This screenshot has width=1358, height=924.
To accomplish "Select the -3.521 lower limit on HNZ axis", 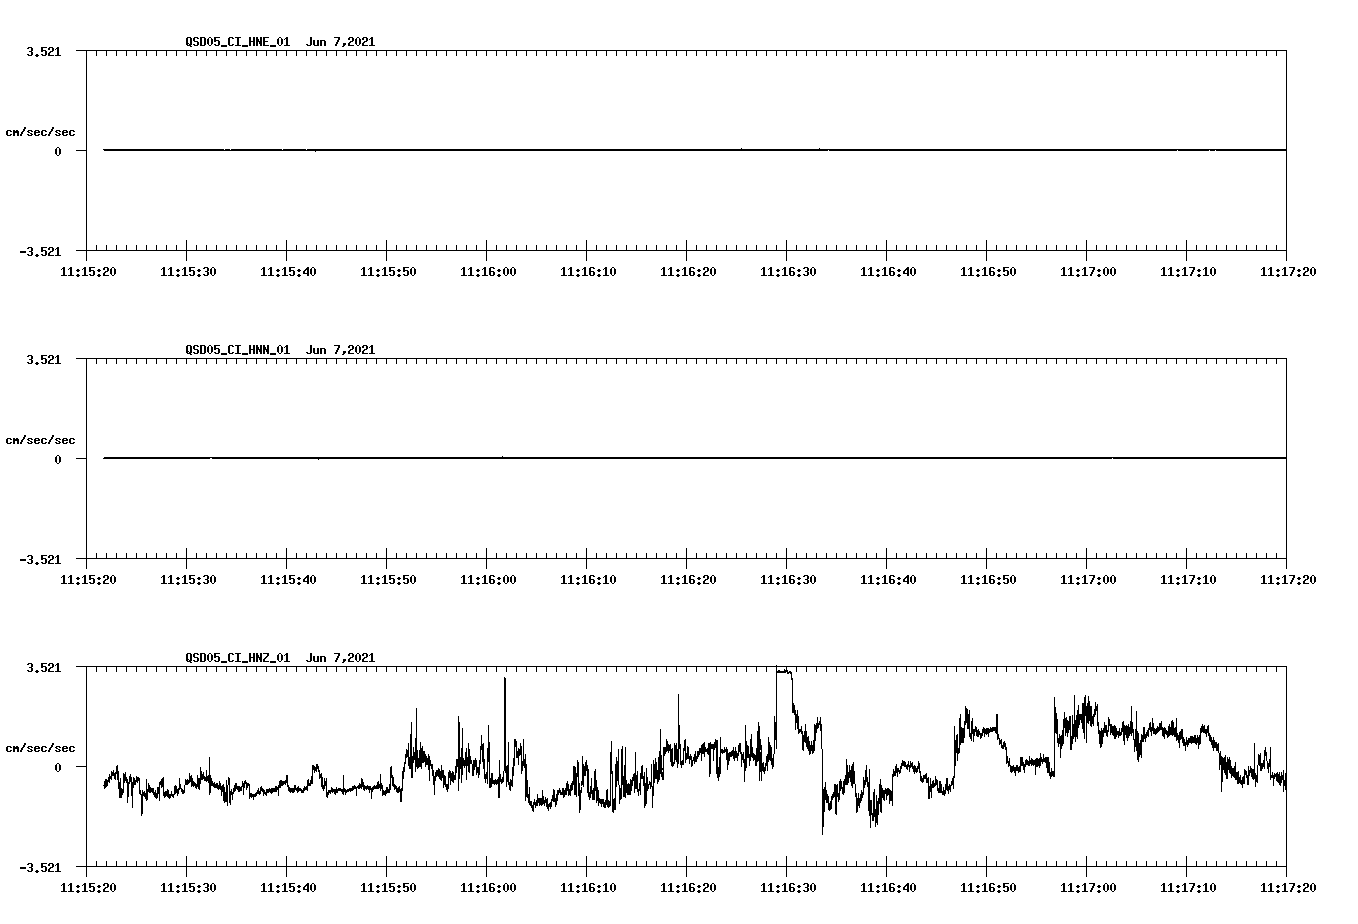I will click(40, 867).
